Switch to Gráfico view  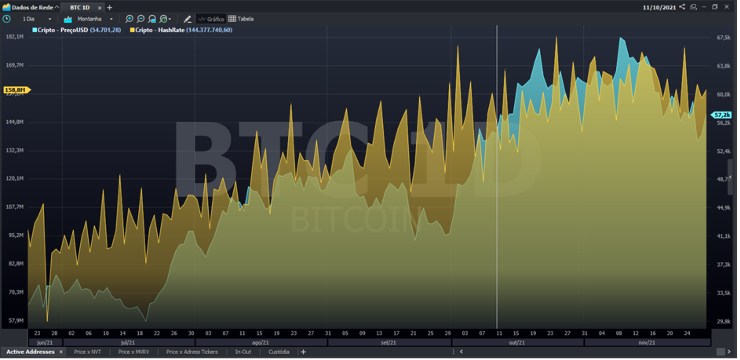[x=211, y=19]
